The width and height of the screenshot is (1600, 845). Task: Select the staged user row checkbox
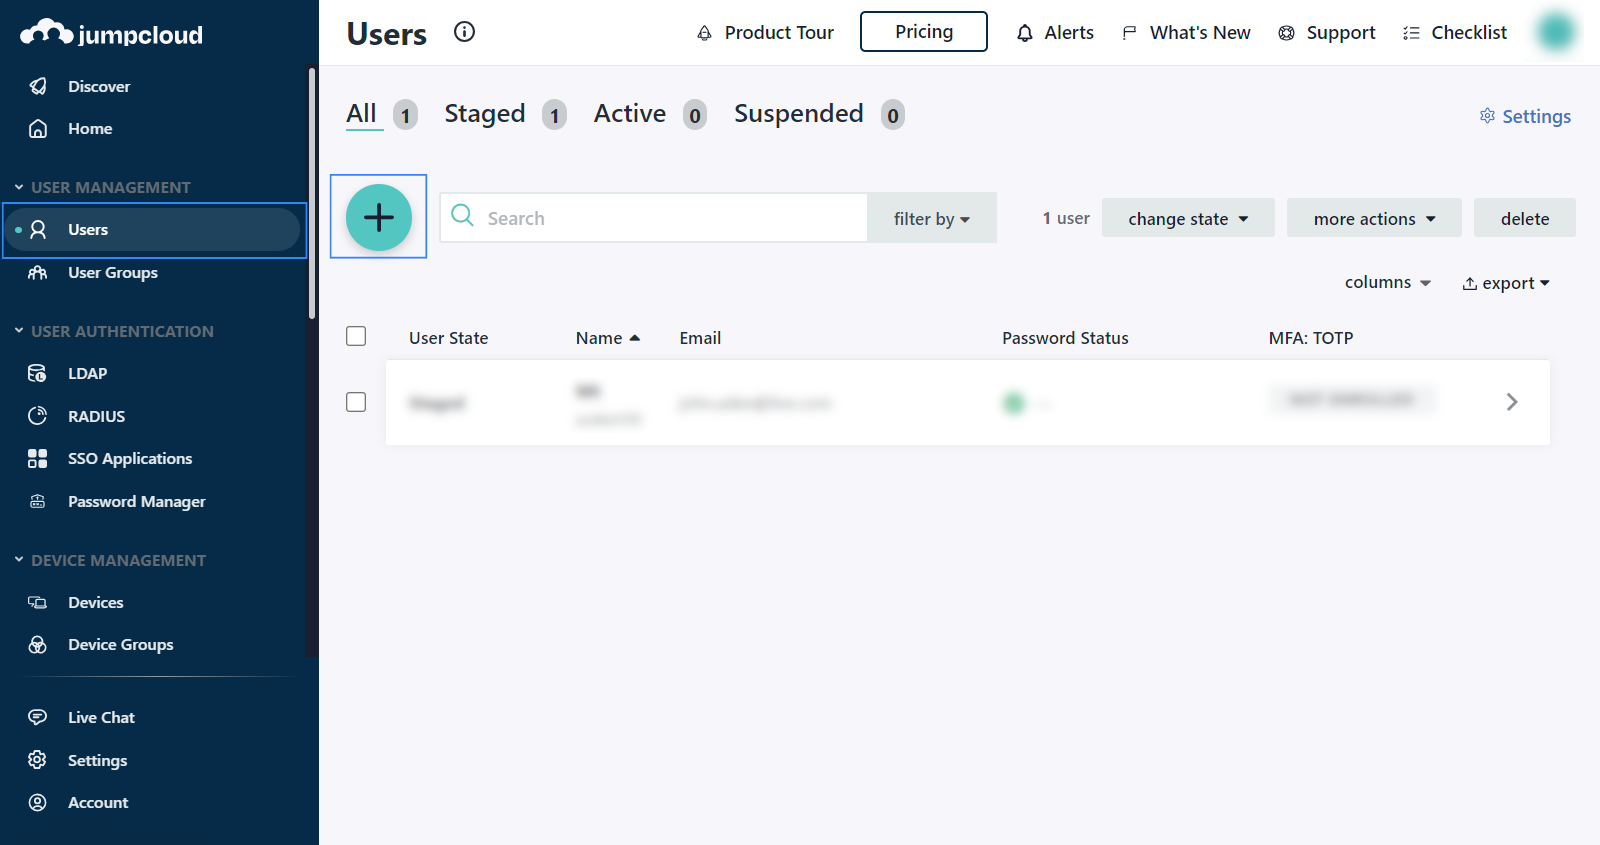point(356,402)
